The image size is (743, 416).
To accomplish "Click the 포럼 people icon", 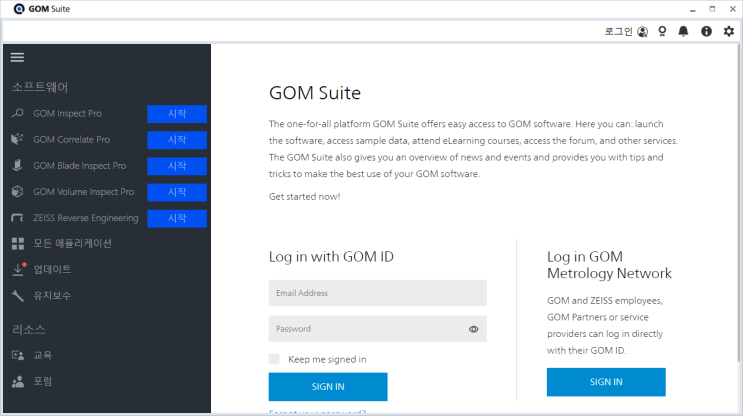I will 18,381.
